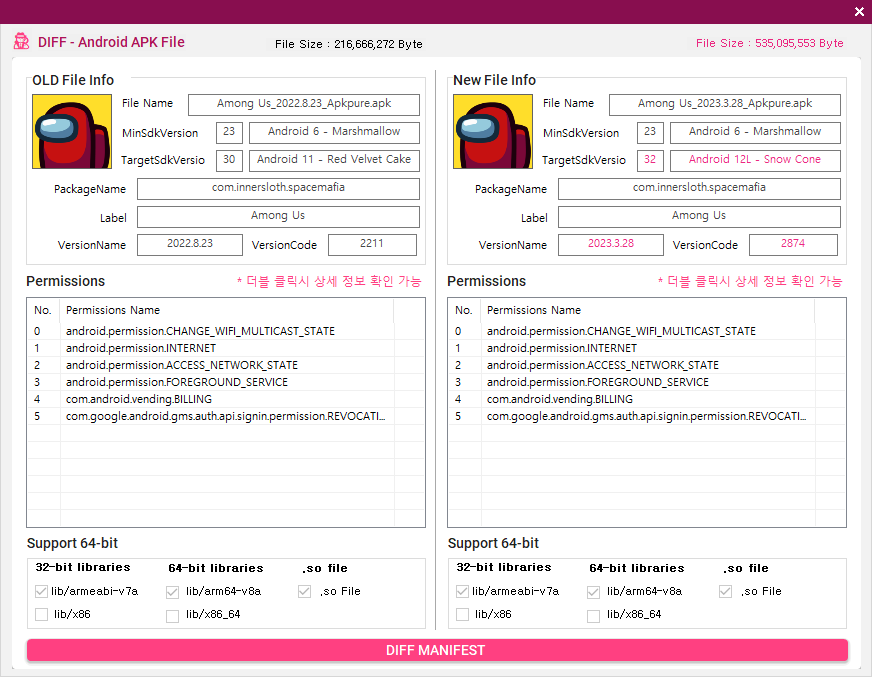Image resolution: width=872 pixels, height=677 pixels.
Task: Select New permission ACCESS_NETWORK_STATE row
Action: pos(647,365)
